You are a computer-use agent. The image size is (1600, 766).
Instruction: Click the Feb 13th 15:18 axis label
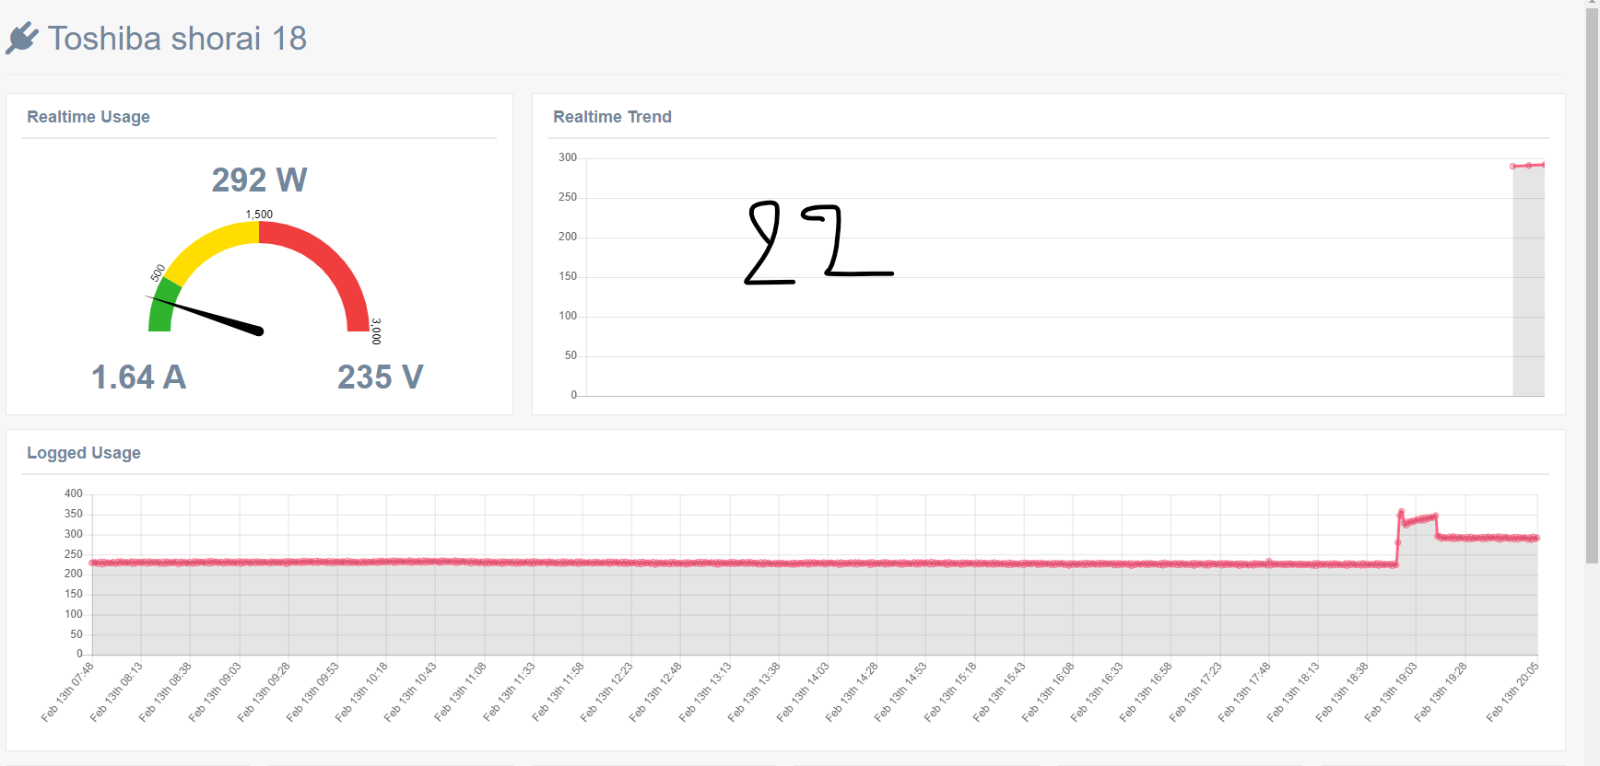pos(950,692)
